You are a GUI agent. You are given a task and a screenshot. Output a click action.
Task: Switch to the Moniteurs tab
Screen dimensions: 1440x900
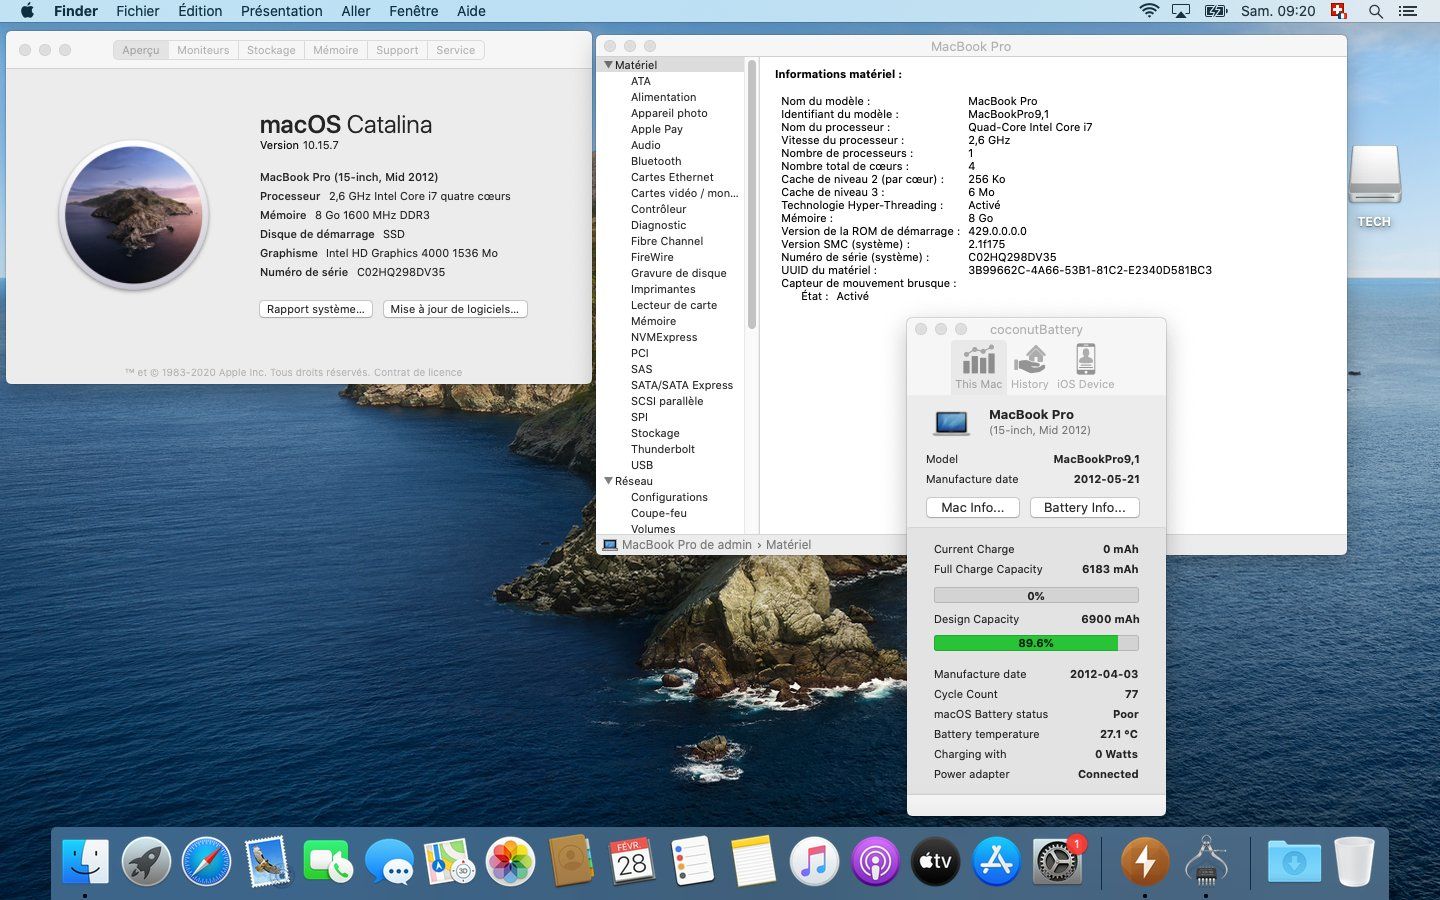tap(203, 50)
